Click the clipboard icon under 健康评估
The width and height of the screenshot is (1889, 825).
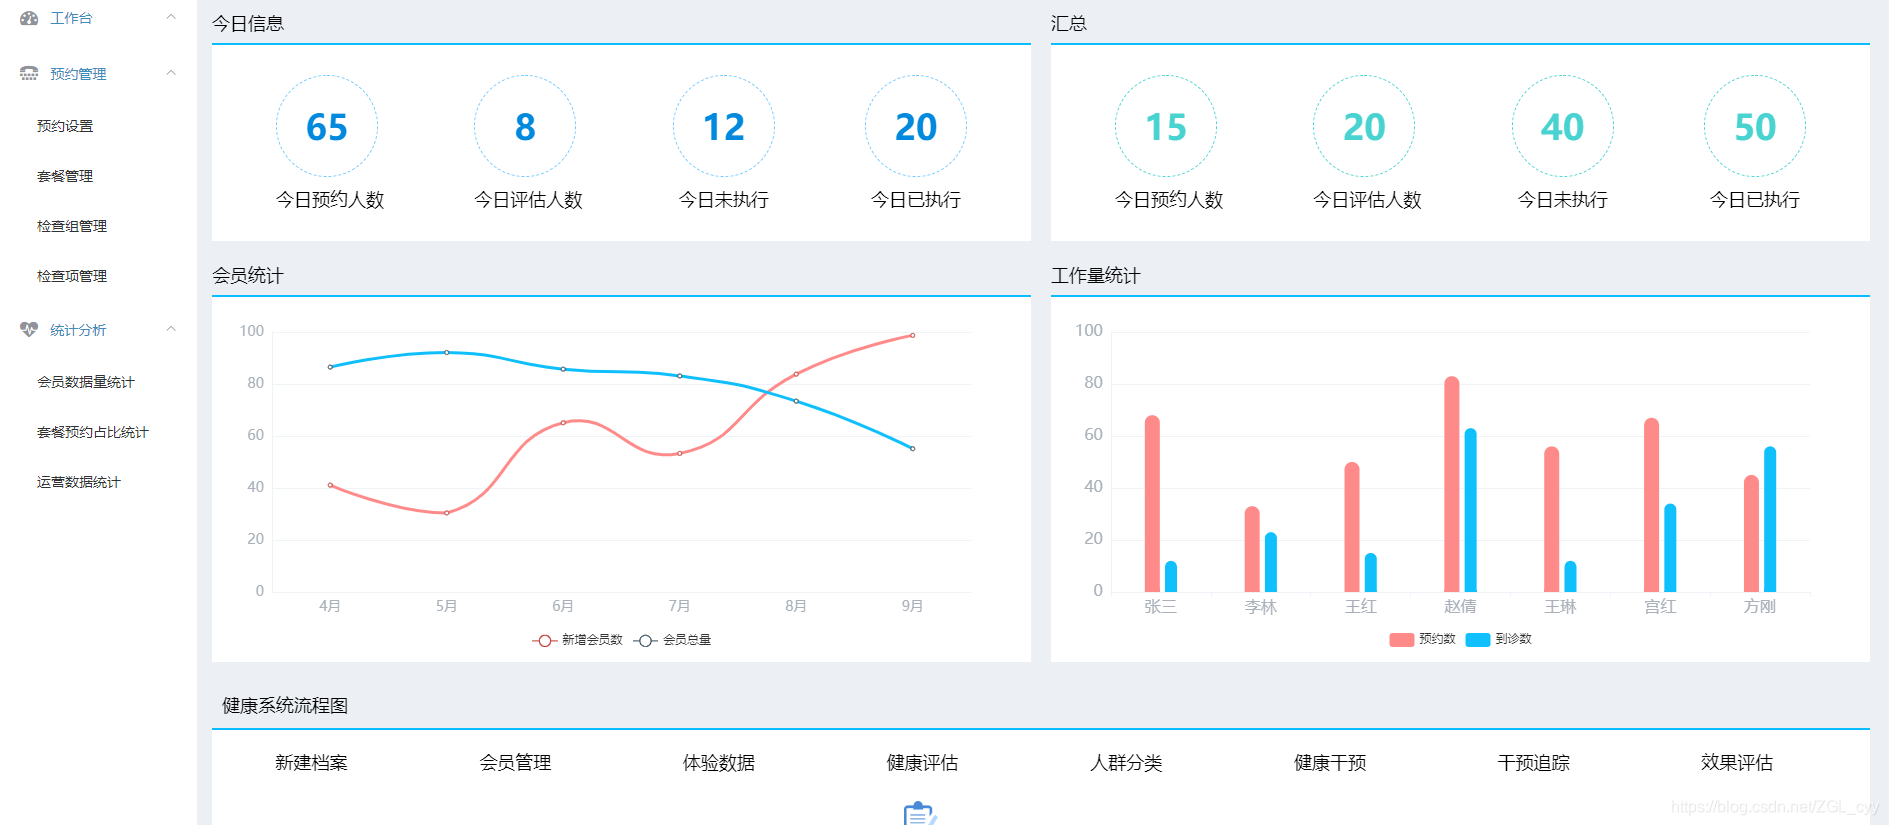[x=920, y=814]
